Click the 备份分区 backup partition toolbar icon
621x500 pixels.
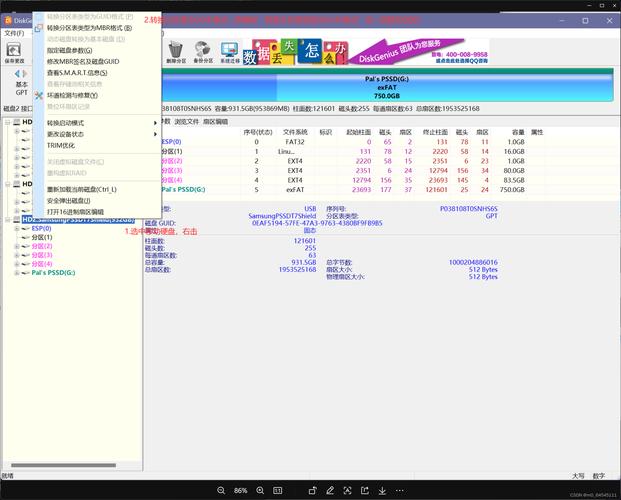pyautogui.click(x=203, y=52)
